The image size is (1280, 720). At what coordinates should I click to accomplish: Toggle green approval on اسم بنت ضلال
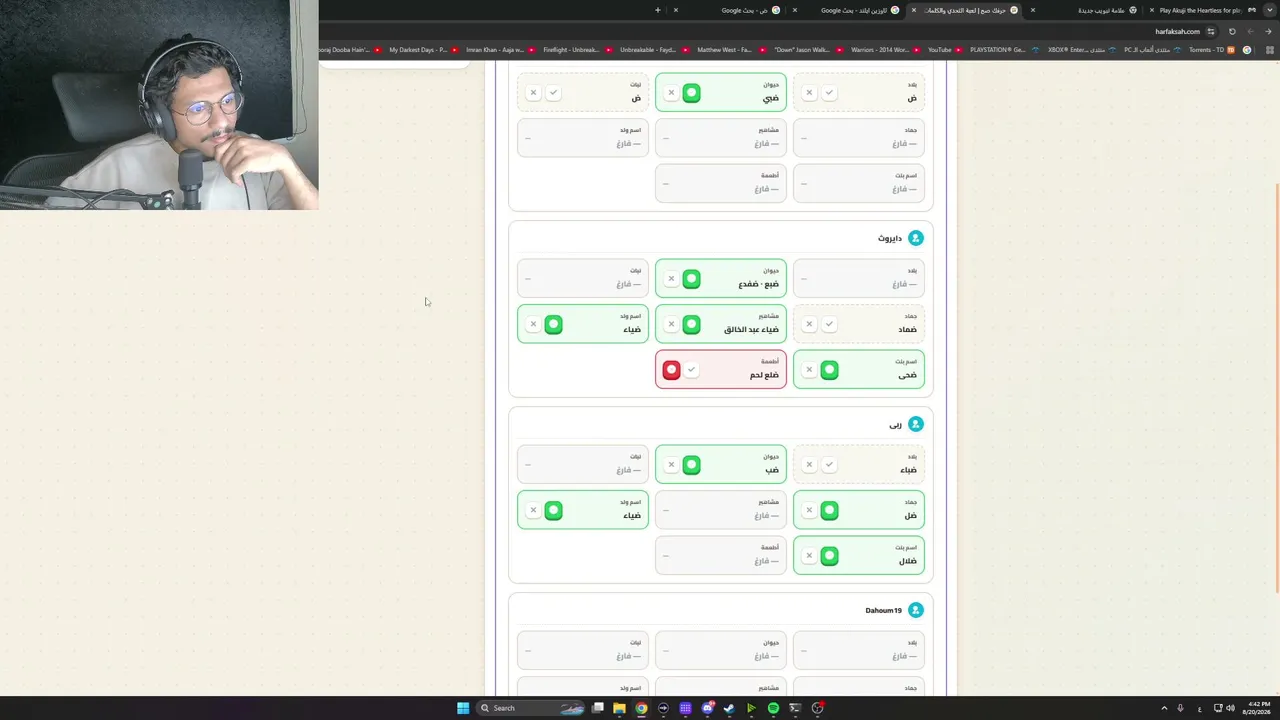(x=829, y=556)
